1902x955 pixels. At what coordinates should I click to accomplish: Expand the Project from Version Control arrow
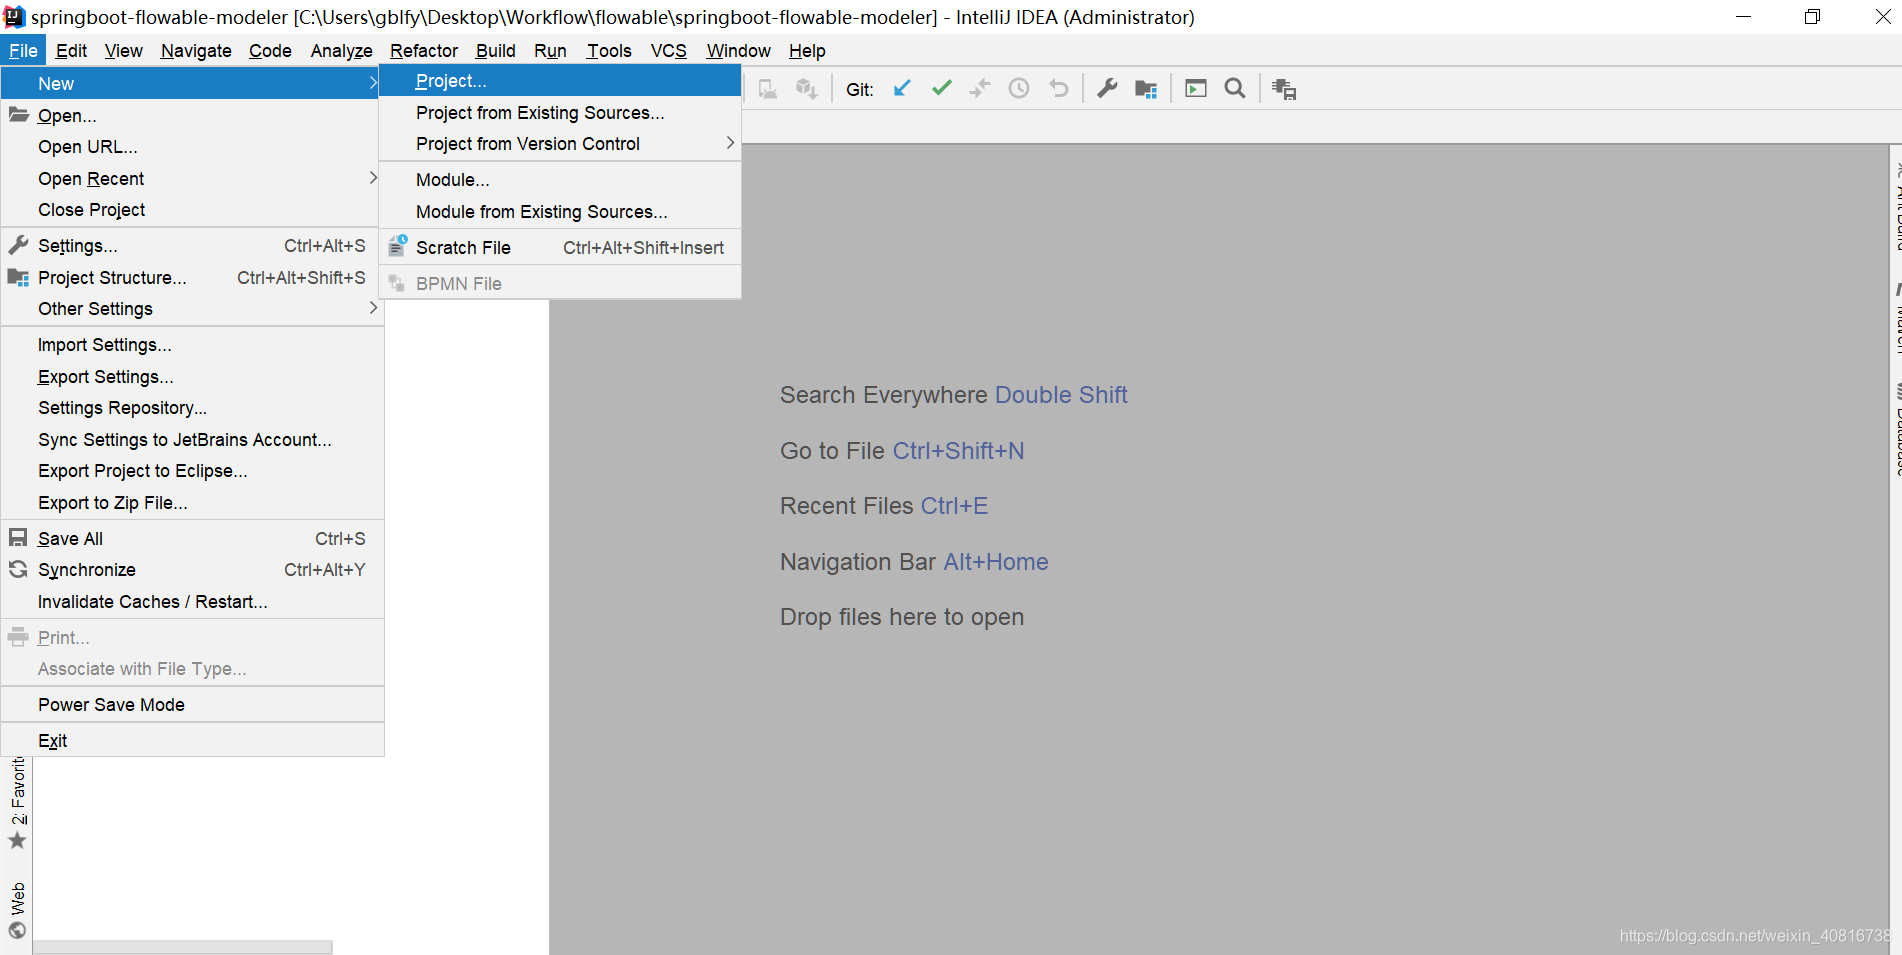(x=730, y=143)
